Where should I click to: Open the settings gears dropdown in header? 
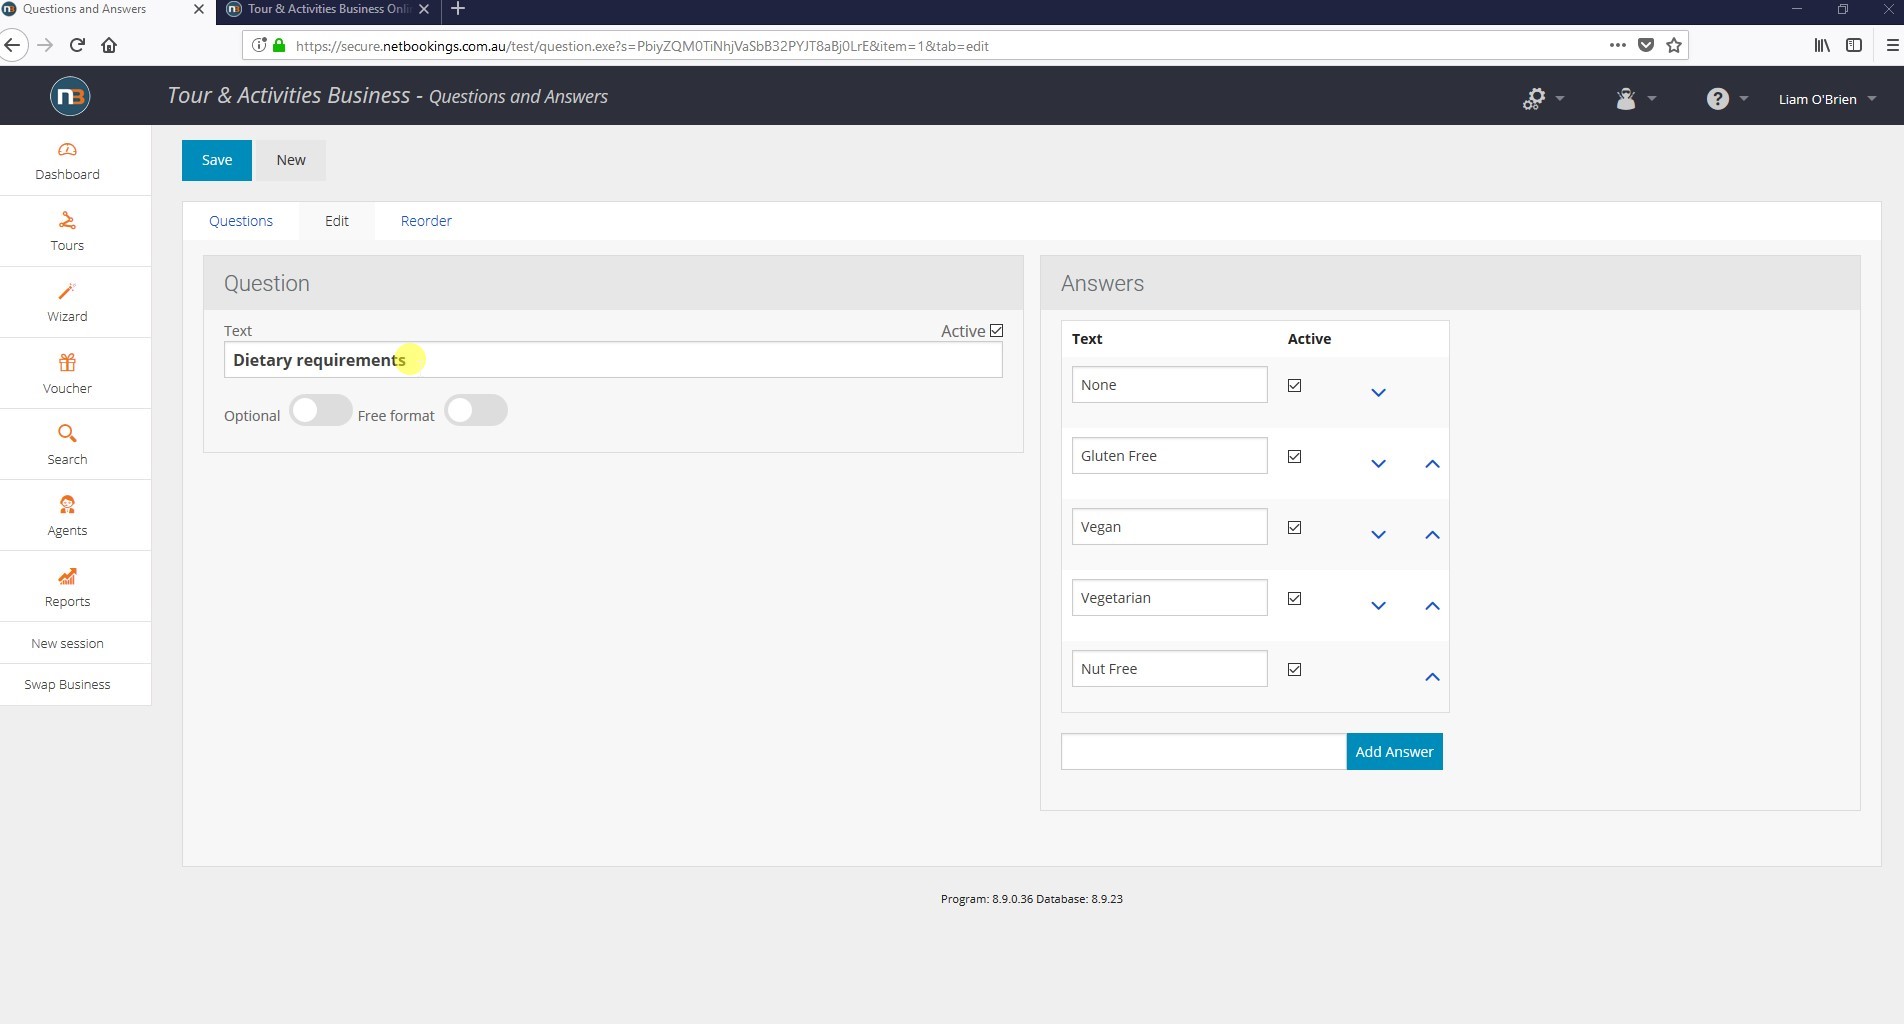(x=1542, y=99)
